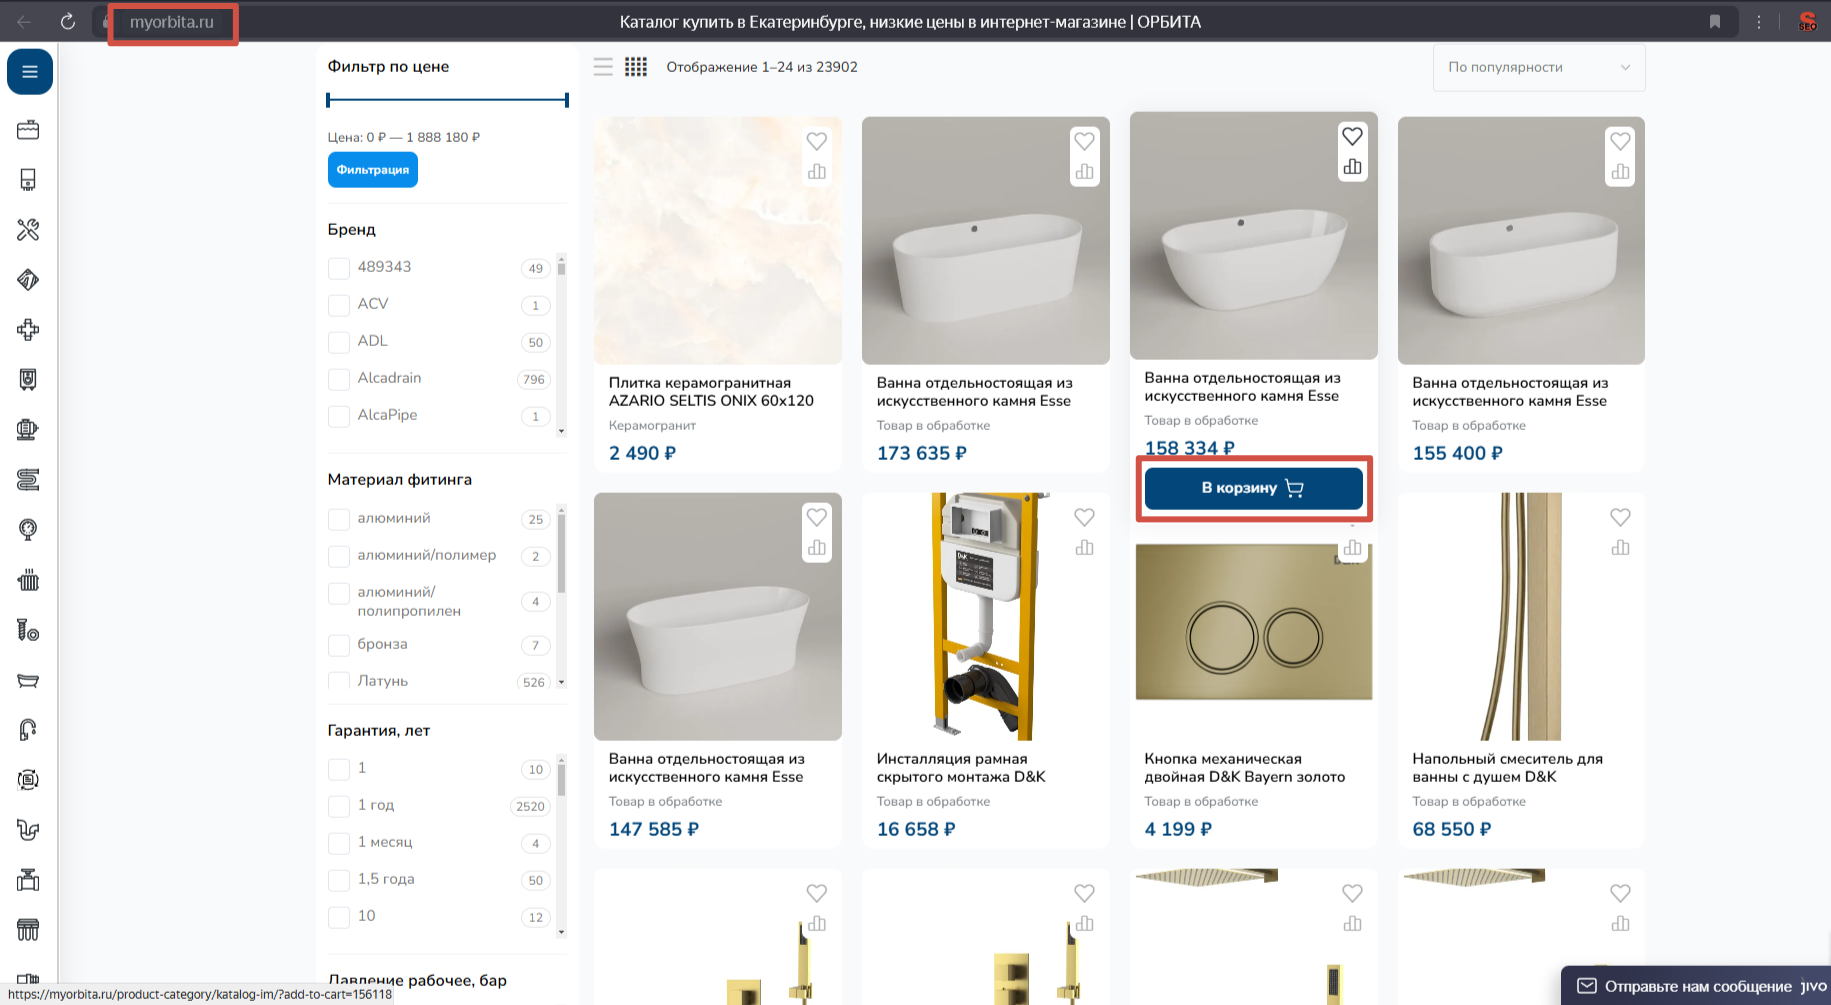Compare the 173 635 ₽ bathtub
Viewport: 1831px width, 1005px height.
[x=1084, y=172]
